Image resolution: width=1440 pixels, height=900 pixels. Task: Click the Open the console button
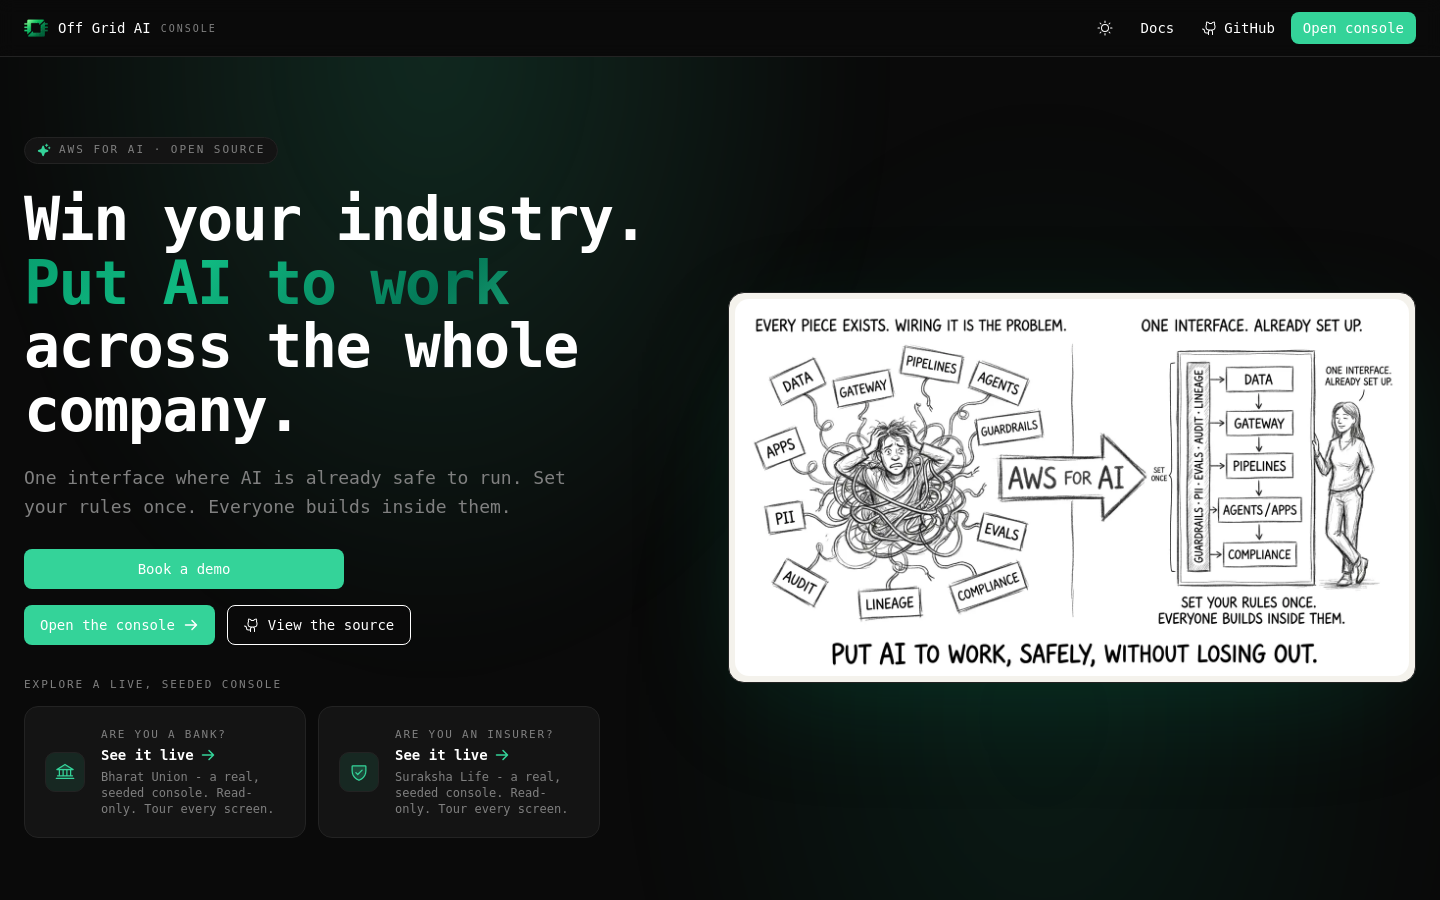119,625
